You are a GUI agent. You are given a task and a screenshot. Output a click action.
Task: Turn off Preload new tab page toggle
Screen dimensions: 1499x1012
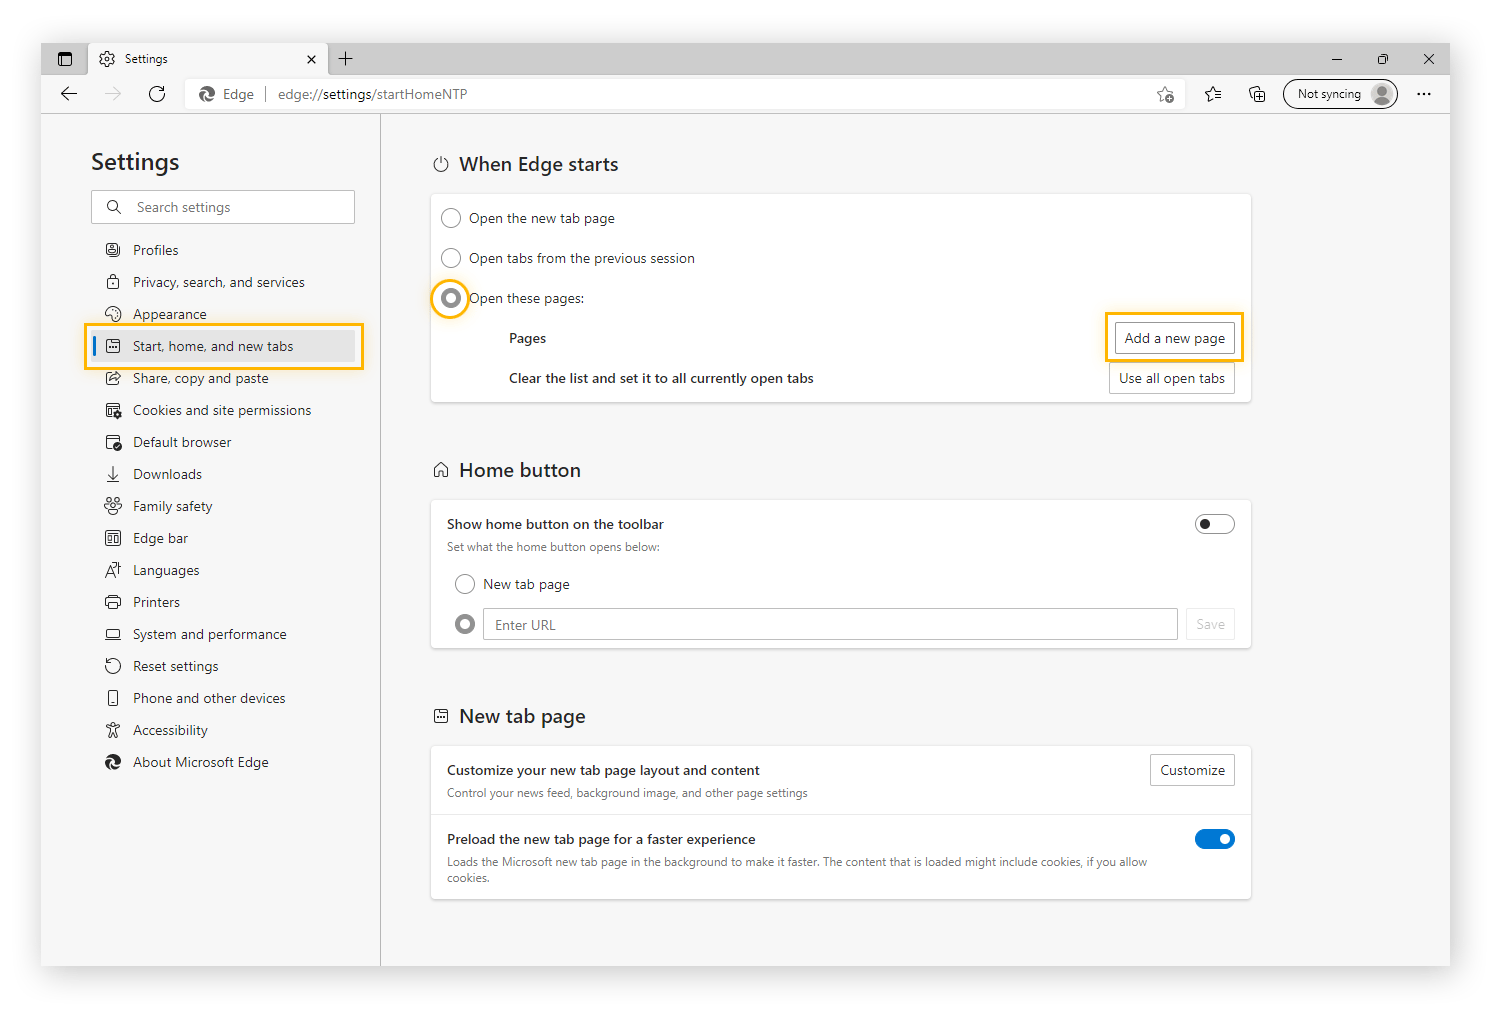1214,839
